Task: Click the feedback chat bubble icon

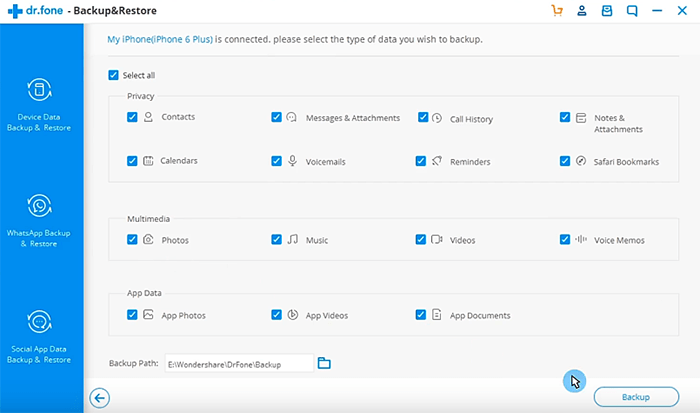Action: [632, 11]
